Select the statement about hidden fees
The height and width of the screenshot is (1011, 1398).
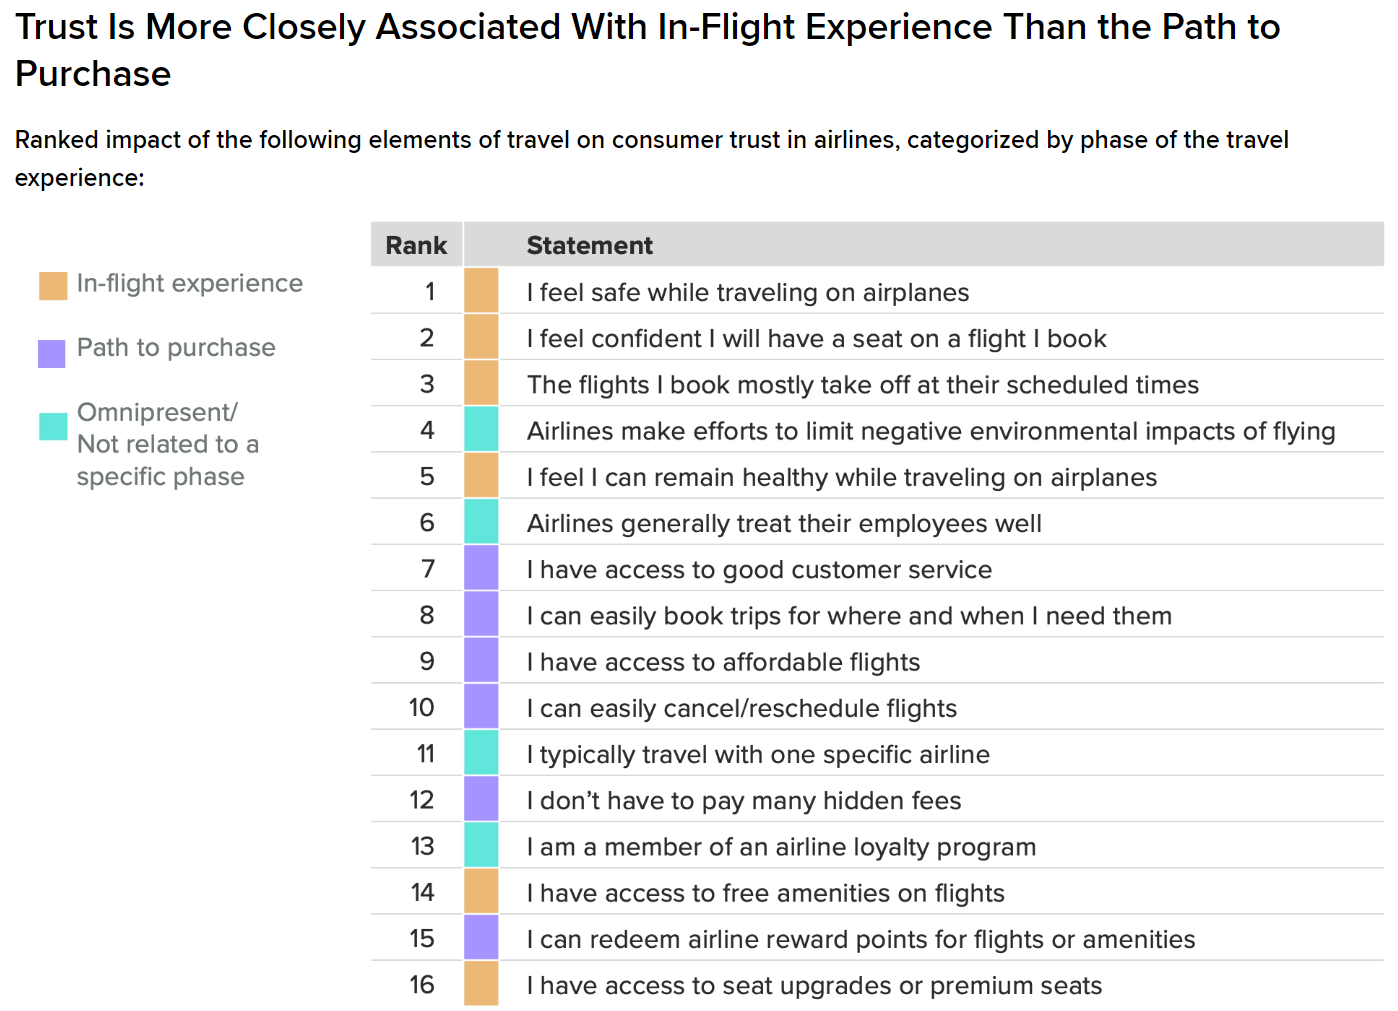743,801
